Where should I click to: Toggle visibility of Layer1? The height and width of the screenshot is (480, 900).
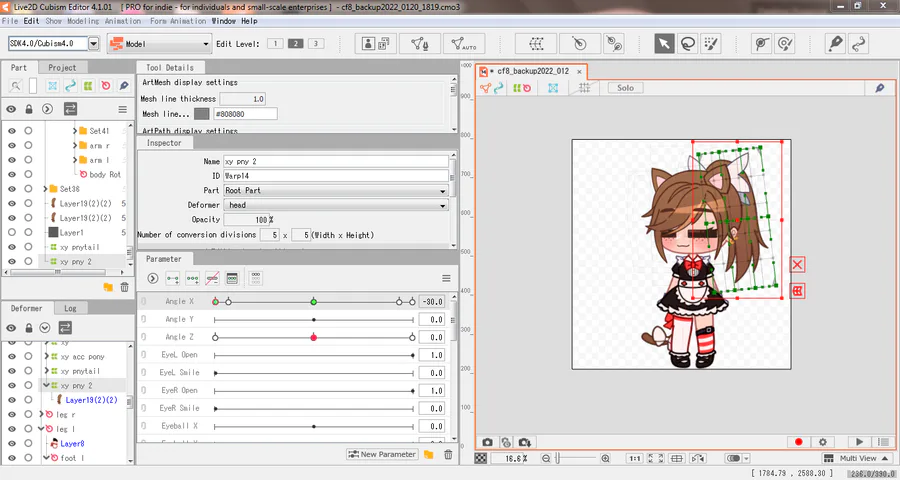pos(11,233)
